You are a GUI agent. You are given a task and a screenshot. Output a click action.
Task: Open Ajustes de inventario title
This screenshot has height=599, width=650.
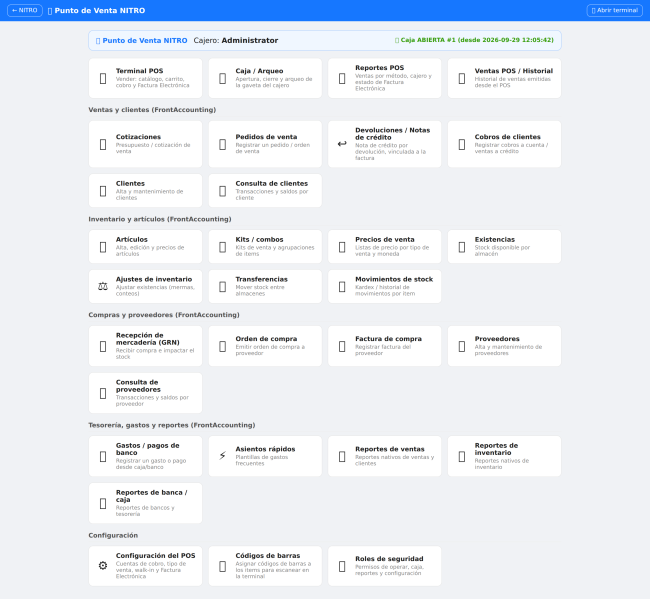point(154,279)
